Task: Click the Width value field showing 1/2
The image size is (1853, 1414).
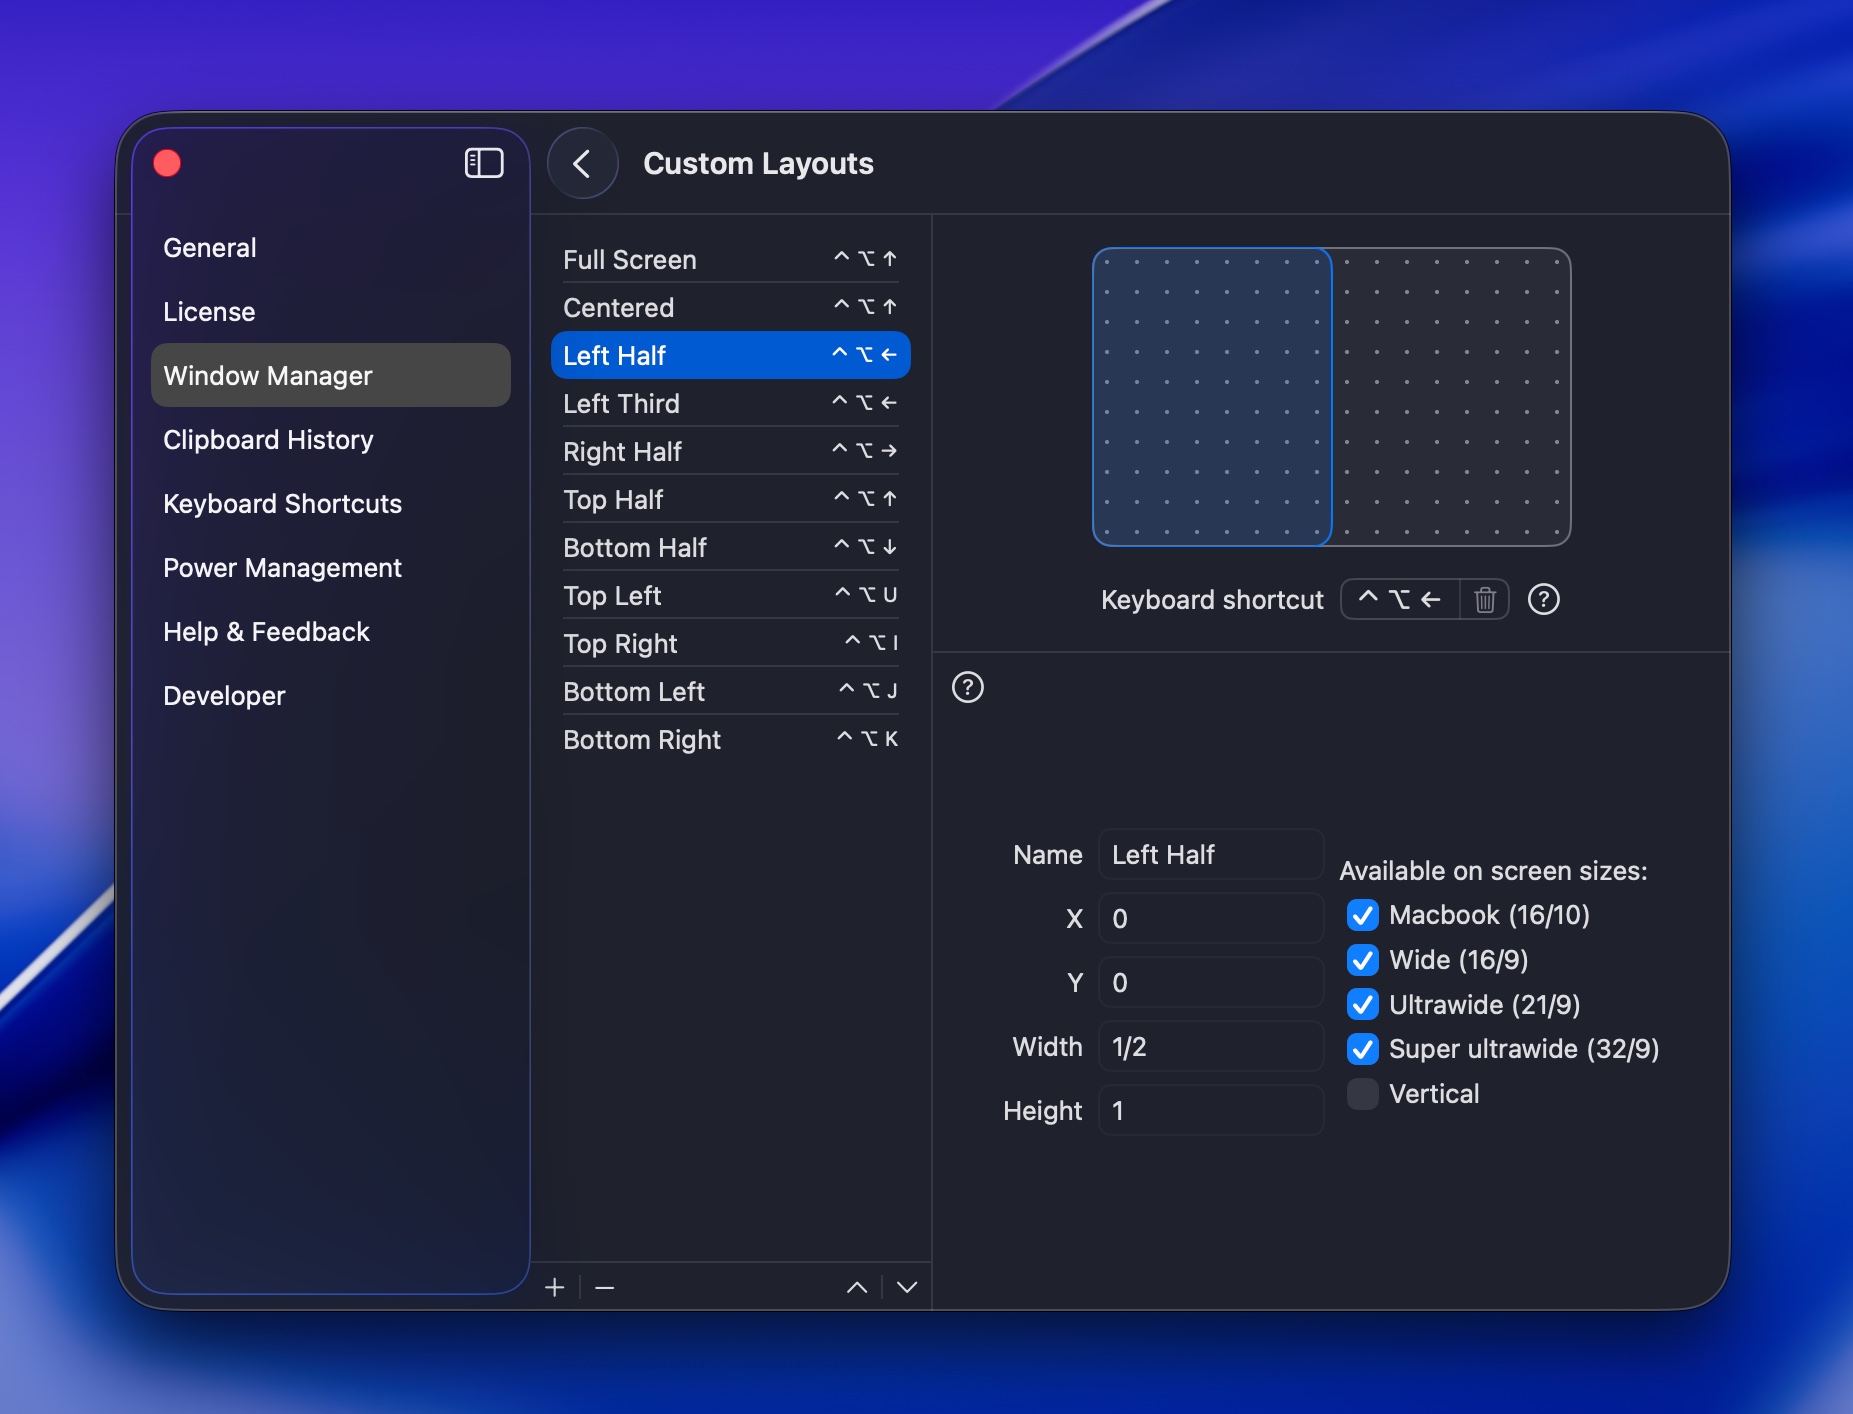Action: pyautogui.click(x=1210, y=1046)
